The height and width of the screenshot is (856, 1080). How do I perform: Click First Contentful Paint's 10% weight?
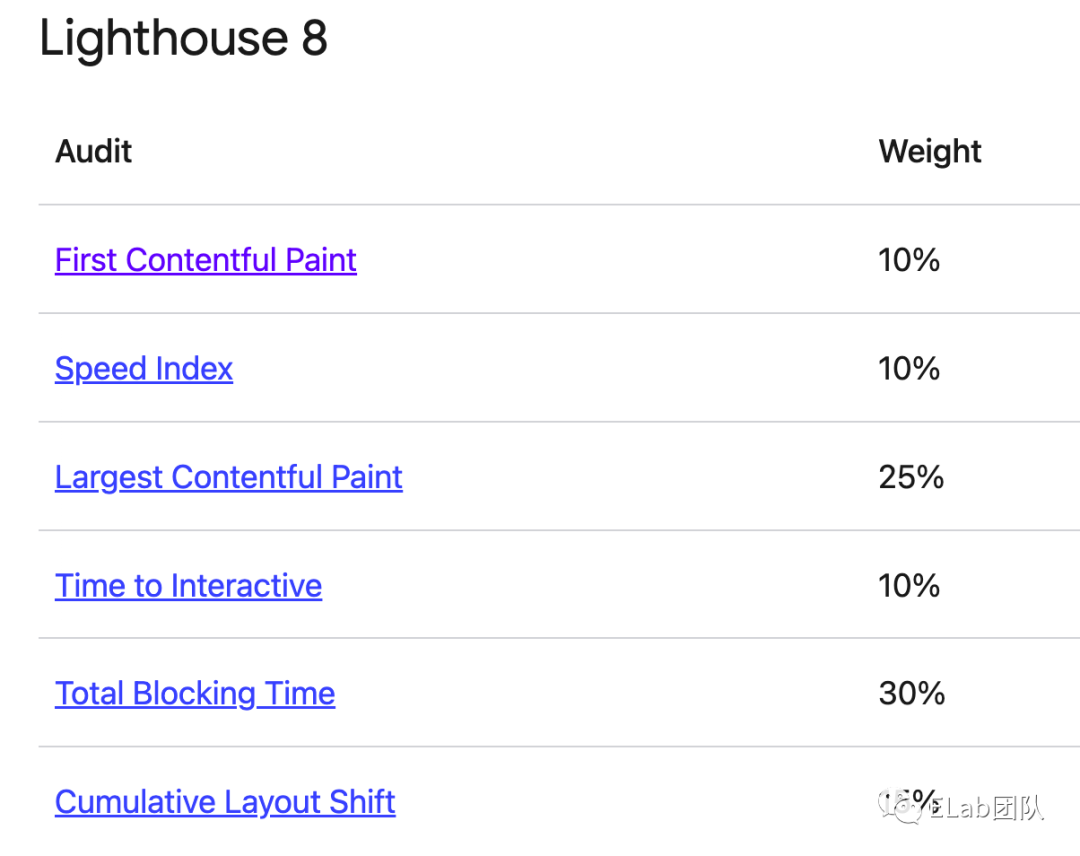point(909,260)
